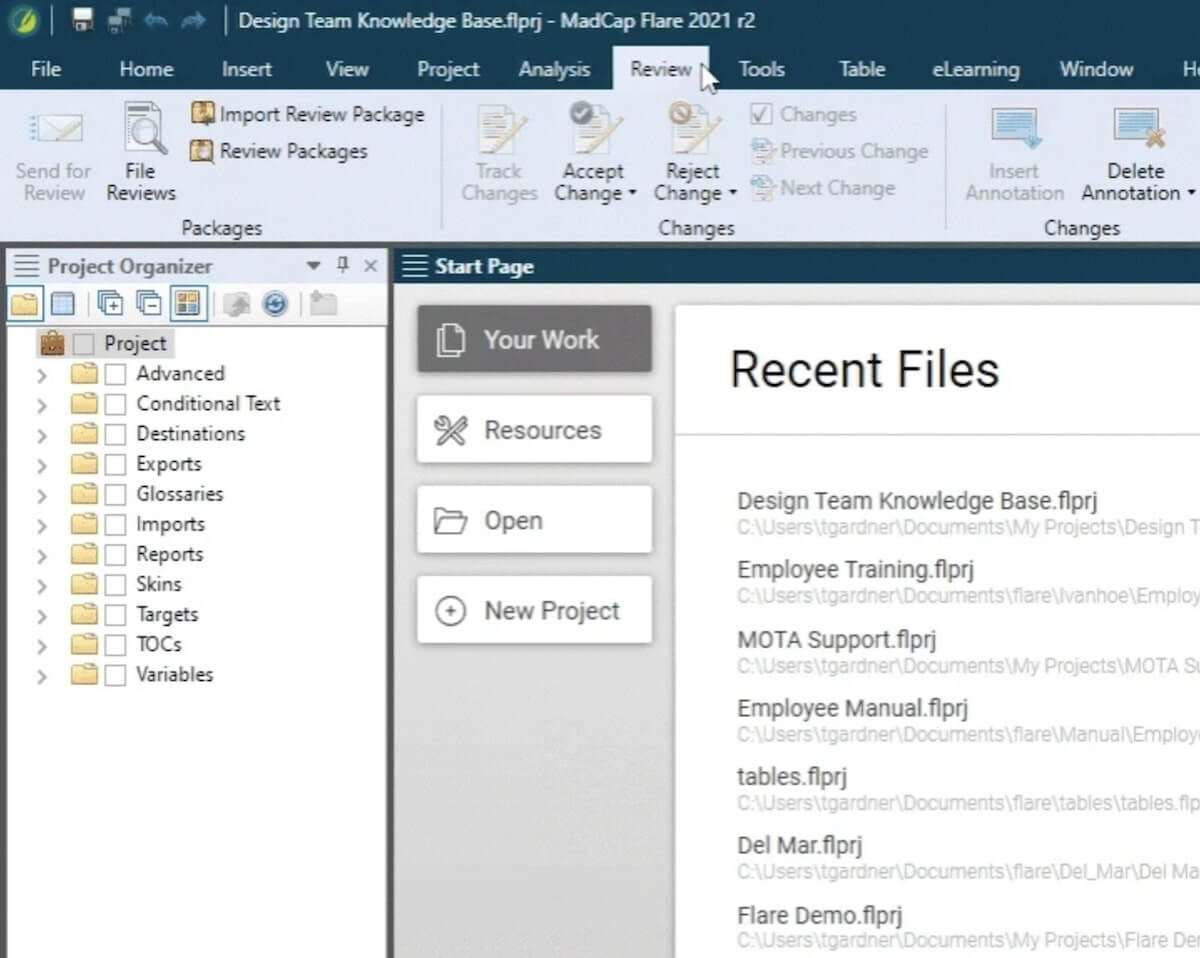Open Review Packages
Image resolution: width=1200 pixels, height=958 pixels.
click(x=279, y=151)
